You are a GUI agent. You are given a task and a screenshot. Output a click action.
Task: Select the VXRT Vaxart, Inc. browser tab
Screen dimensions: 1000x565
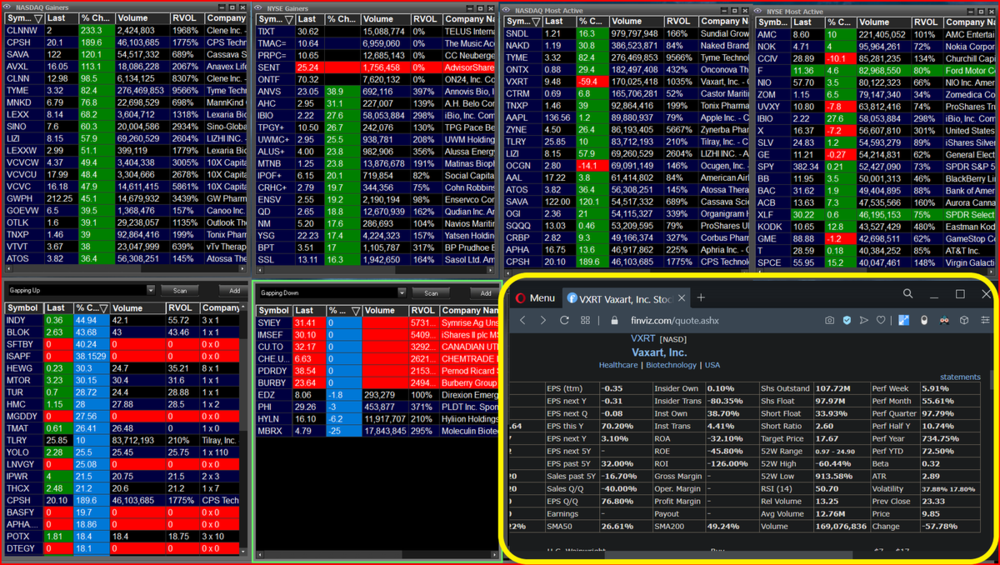(626, 298)
